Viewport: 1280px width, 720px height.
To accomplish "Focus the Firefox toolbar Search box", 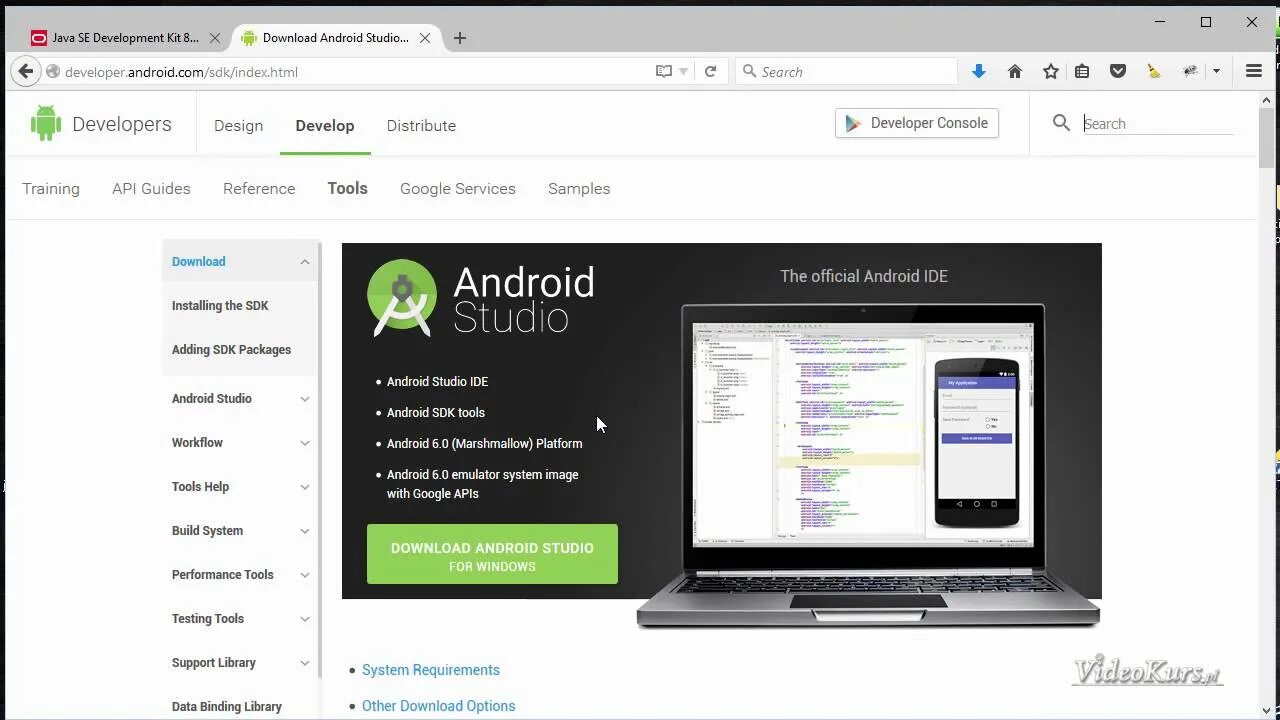I will pyautogui.click(x=846, y=72).
